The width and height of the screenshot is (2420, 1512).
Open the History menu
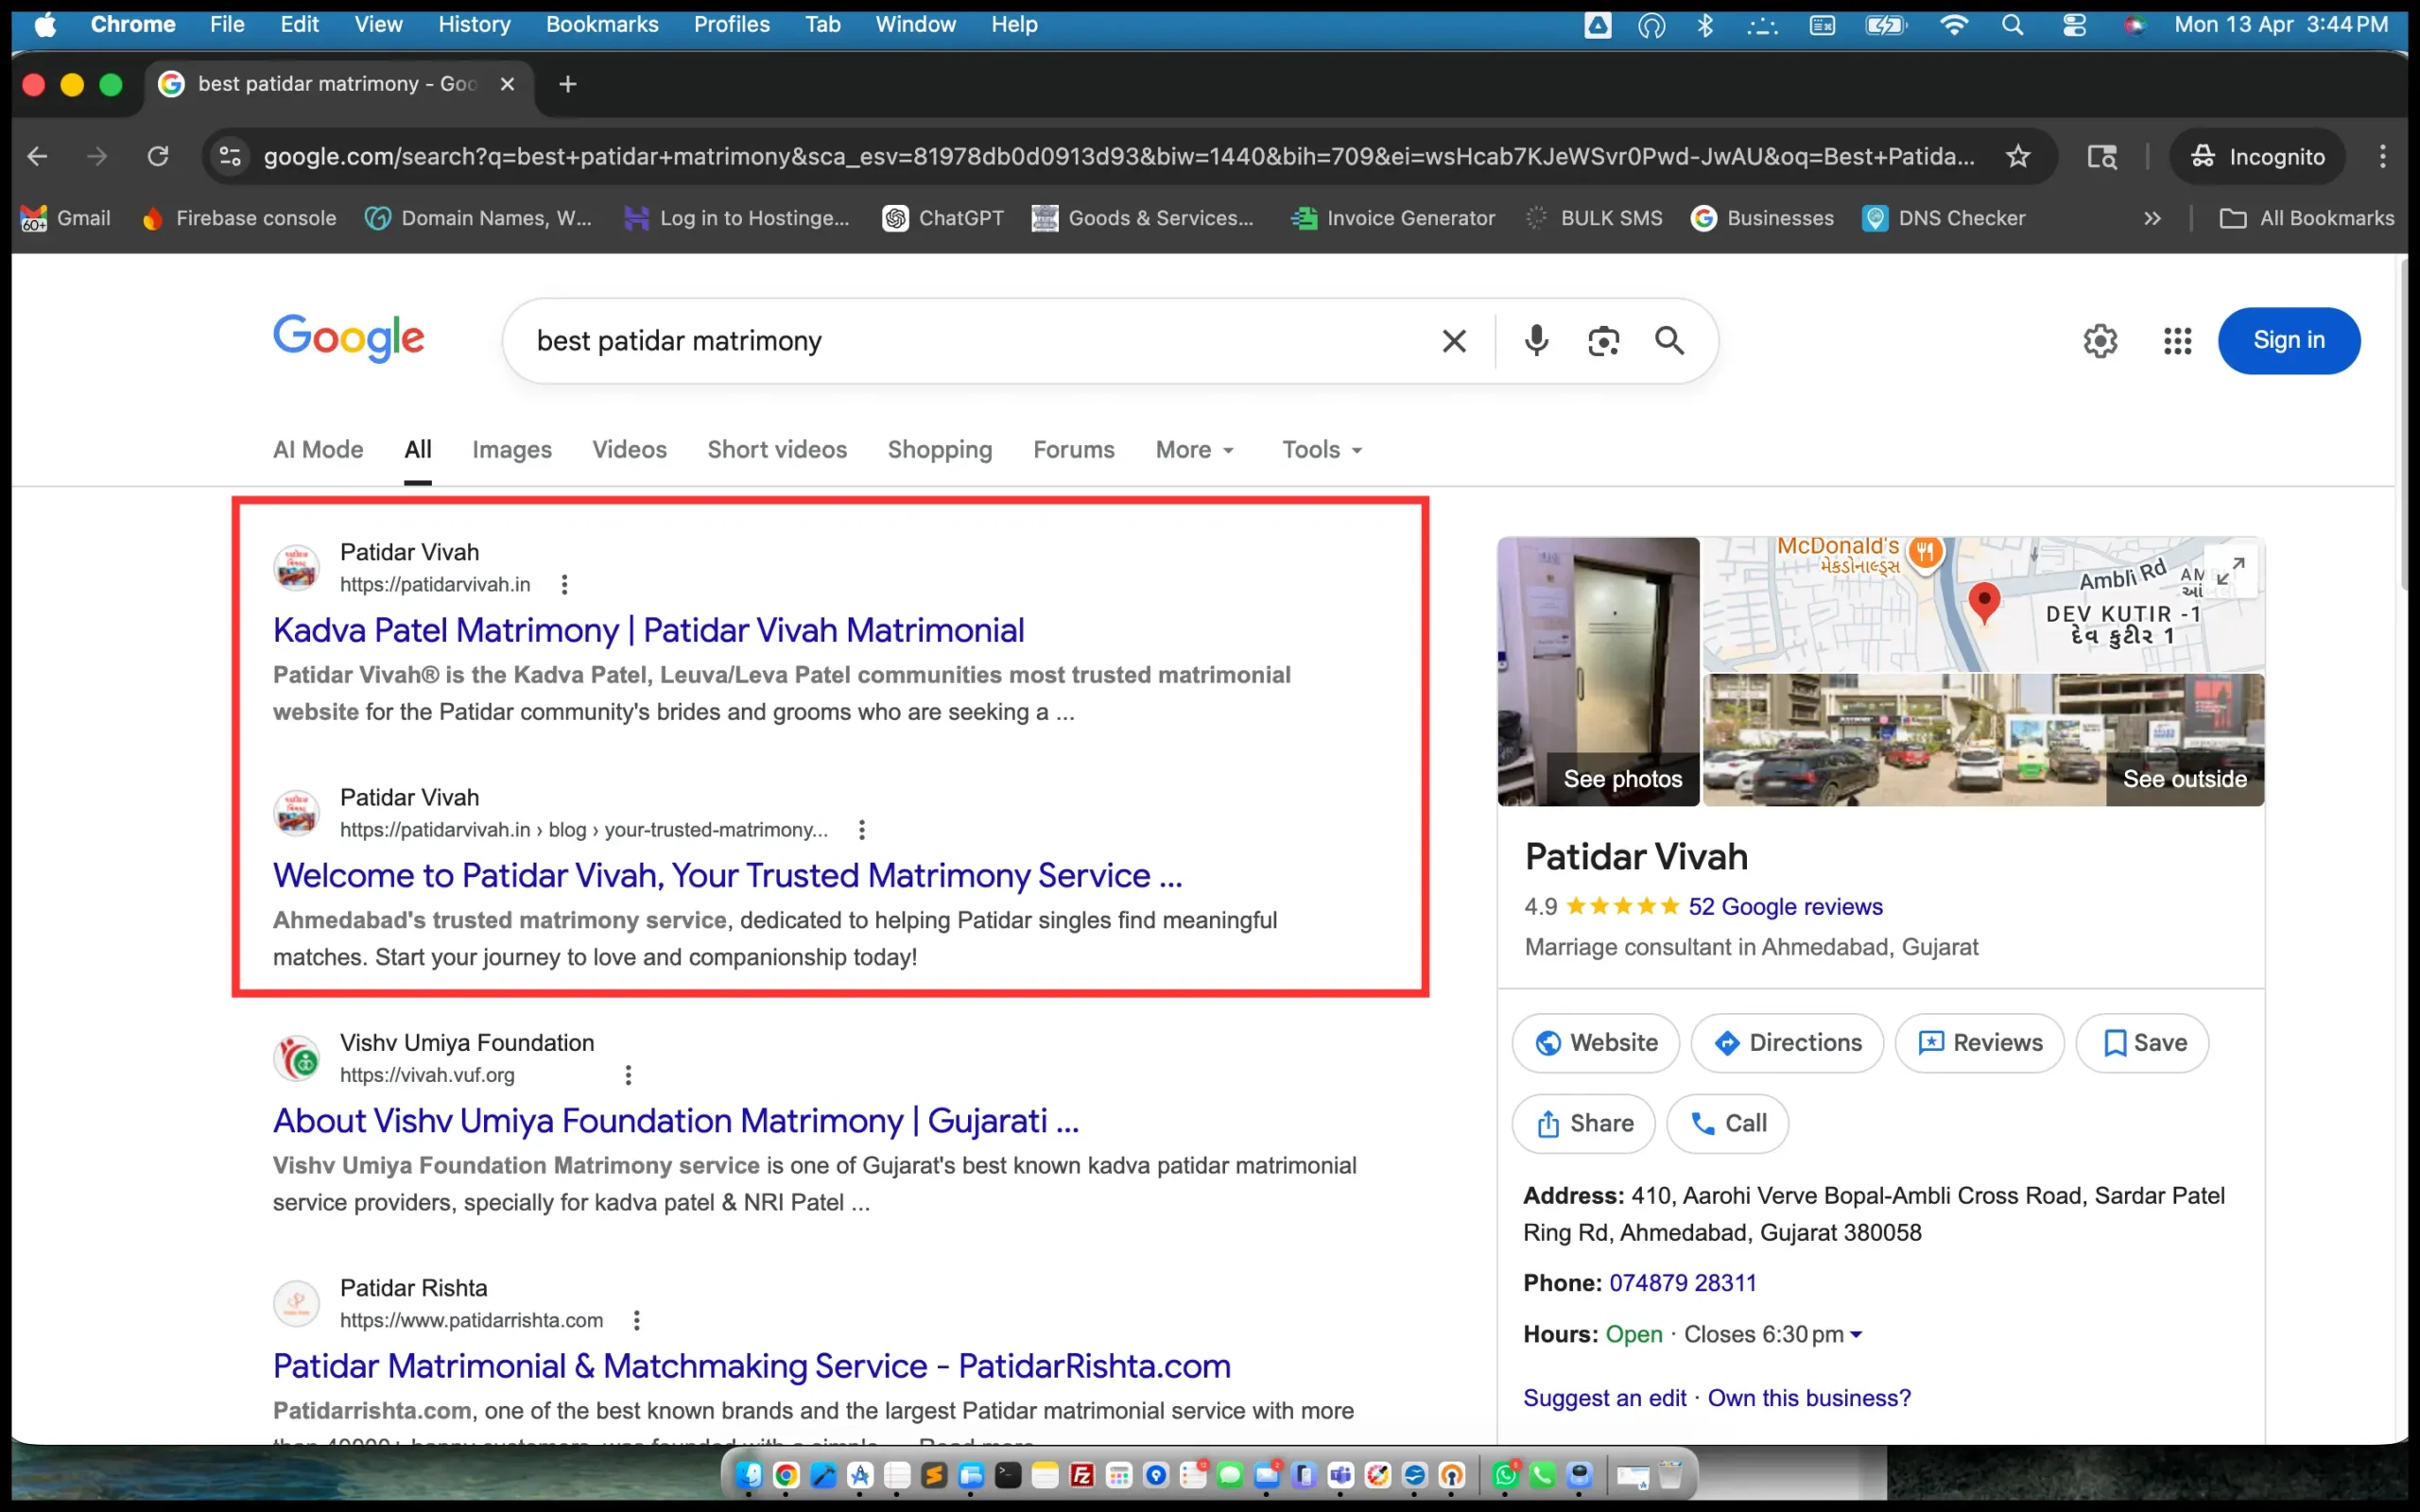(474, 24)
